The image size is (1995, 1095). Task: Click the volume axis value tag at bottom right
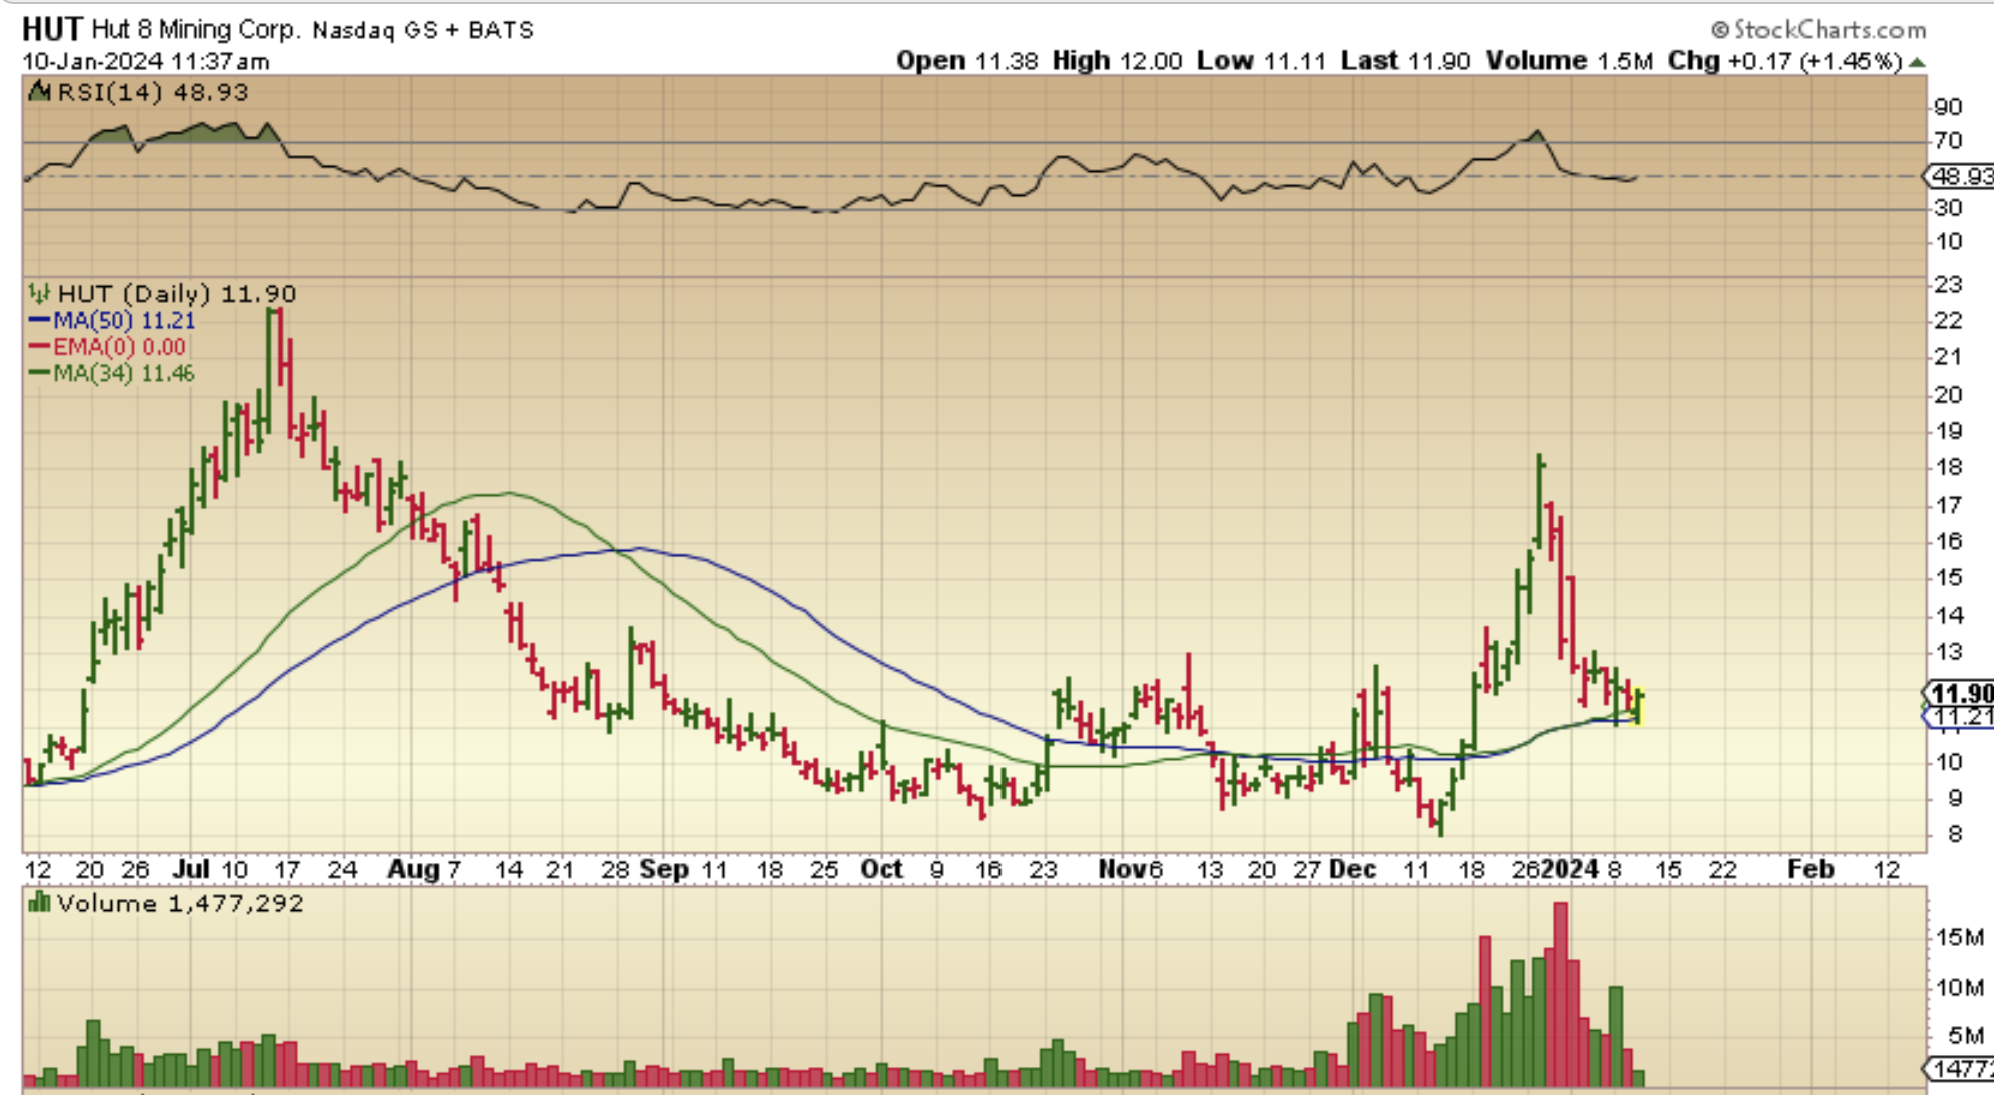click(1961, 1068)
